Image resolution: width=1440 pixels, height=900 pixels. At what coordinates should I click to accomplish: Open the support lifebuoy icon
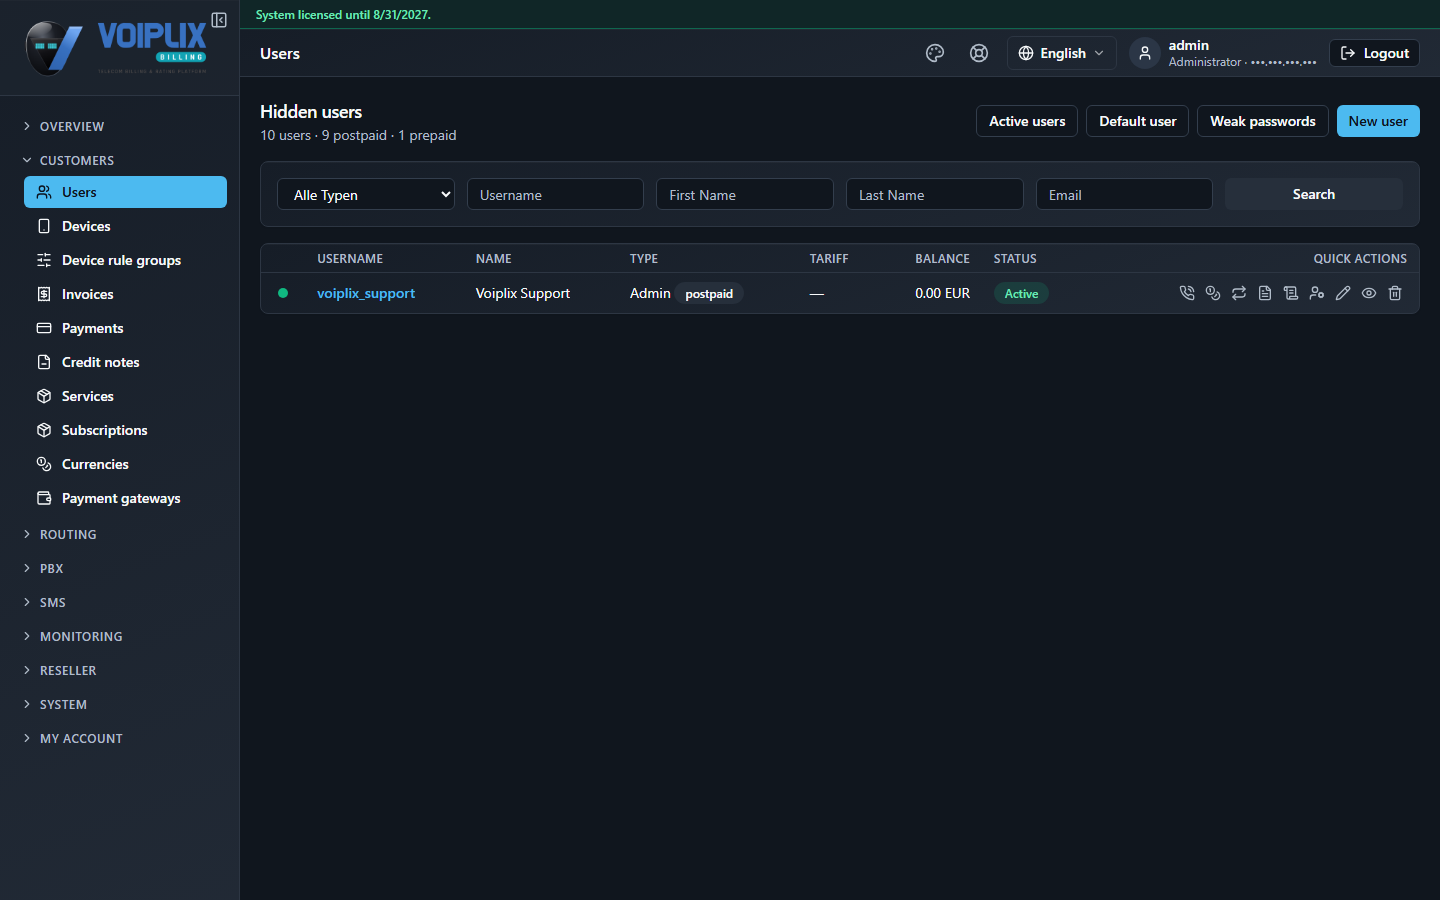pos(979,53)
